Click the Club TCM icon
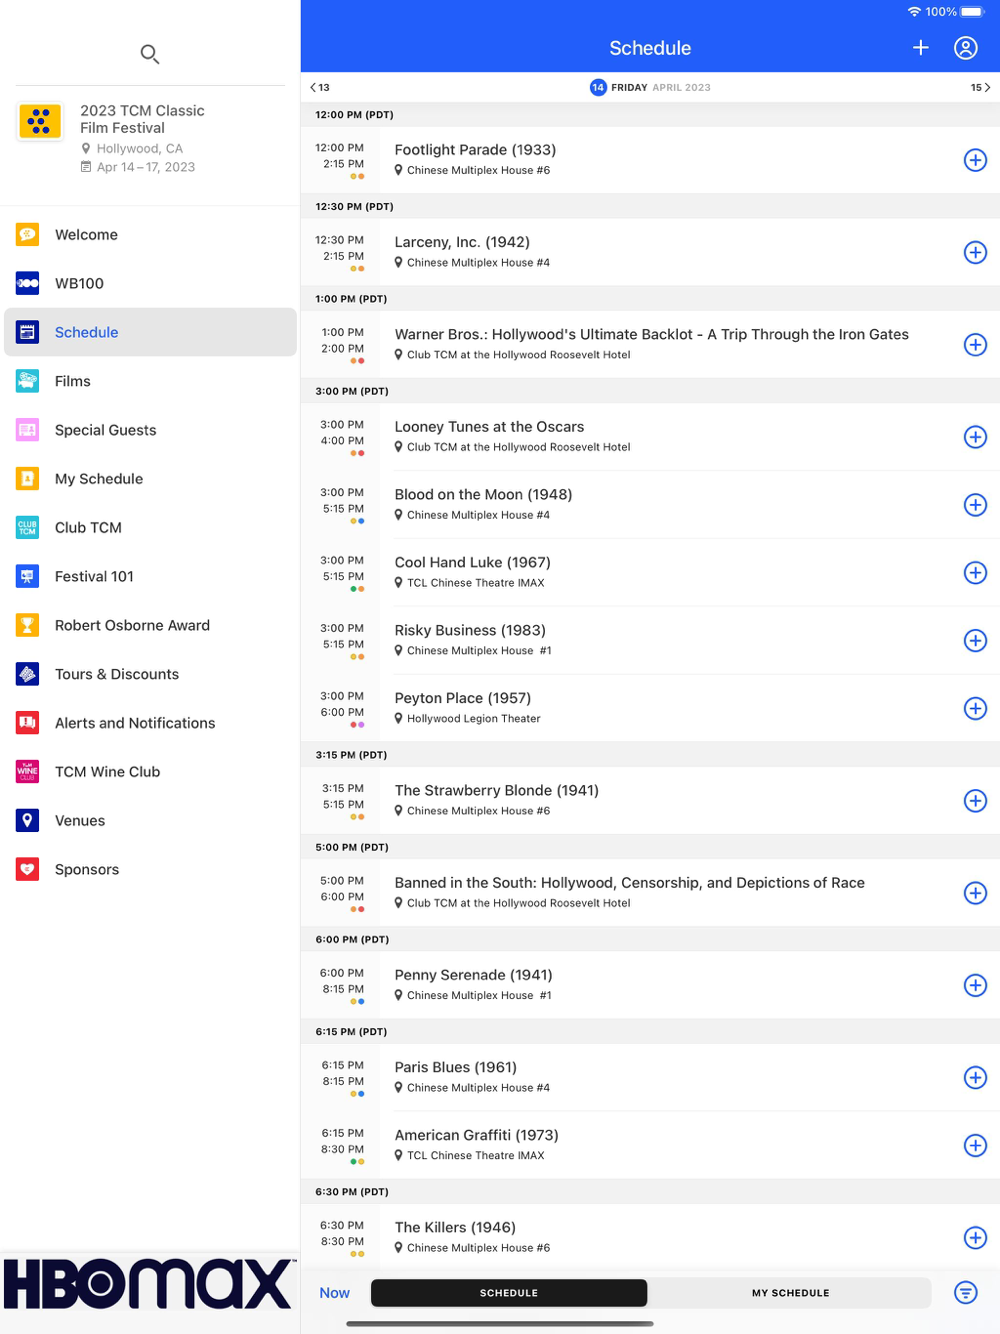The width and height of the screenshot is (1000, 1334). 28,527
